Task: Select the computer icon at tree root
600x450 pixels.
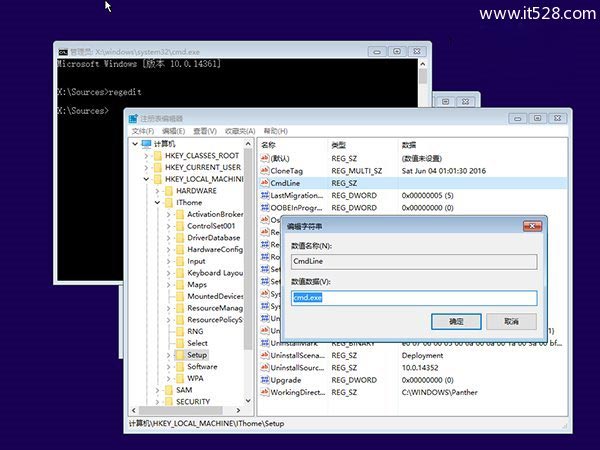Action: pos(147,144)
